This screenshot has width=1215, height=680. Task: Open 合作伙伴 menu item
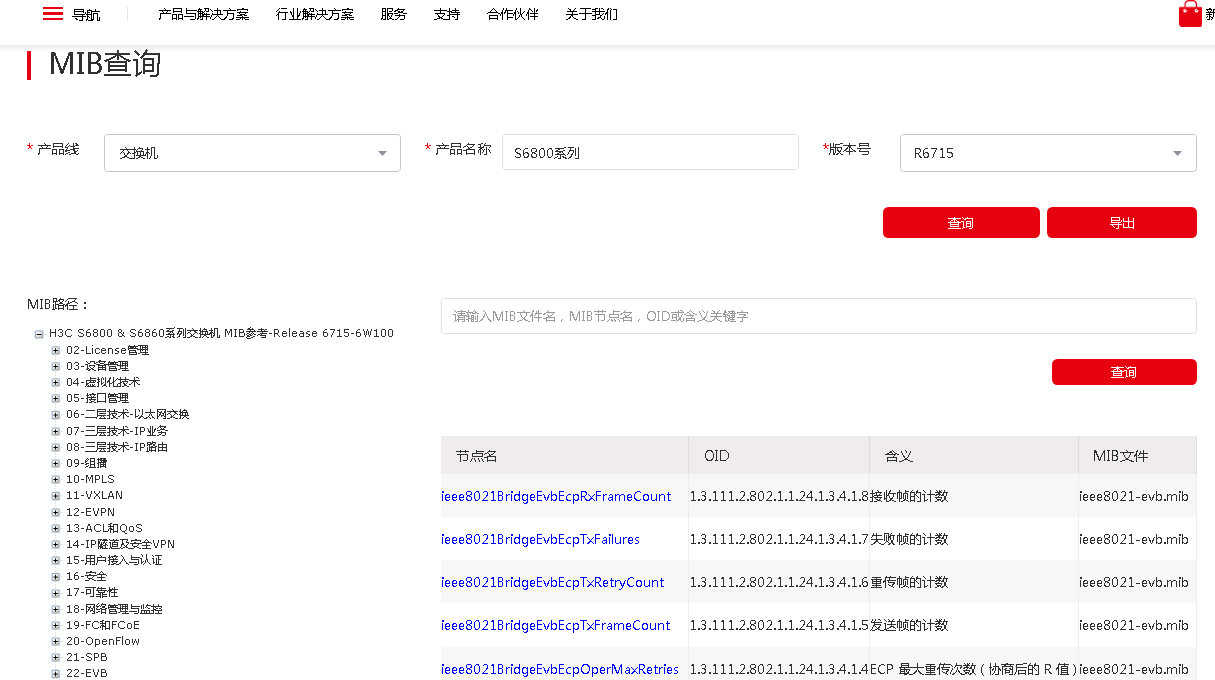click(513, 14)
